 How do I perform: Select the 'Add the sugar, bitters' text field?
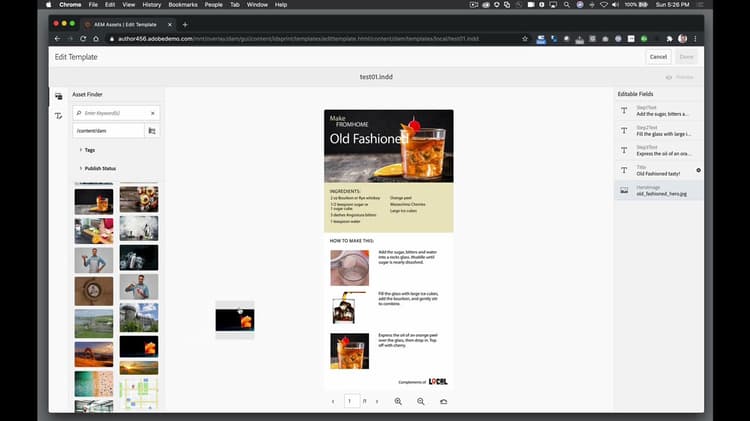coord(659,111)
